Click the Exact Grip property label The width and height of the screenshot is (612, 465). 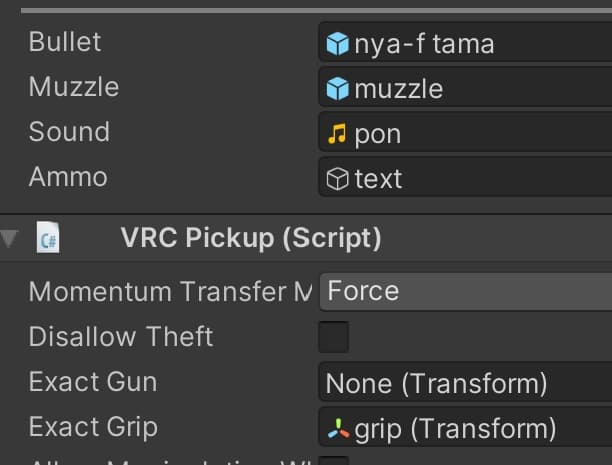tap(93, 427)
